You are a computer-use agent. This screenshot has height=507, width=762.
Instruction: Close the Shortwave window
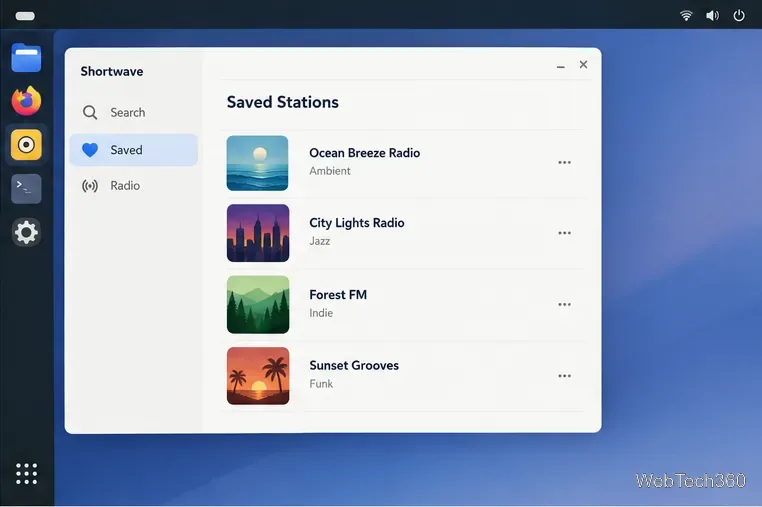coord(583,65)
